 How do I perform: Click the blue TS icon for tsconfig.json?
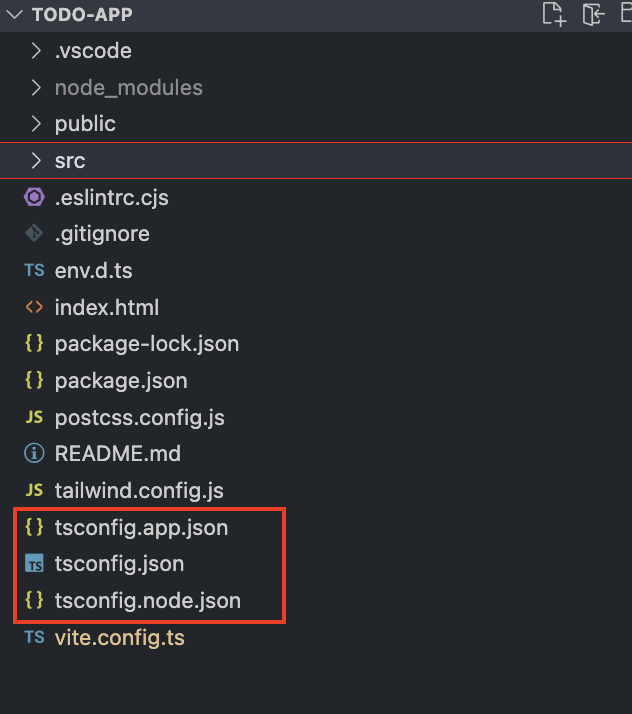pos(34,564)
